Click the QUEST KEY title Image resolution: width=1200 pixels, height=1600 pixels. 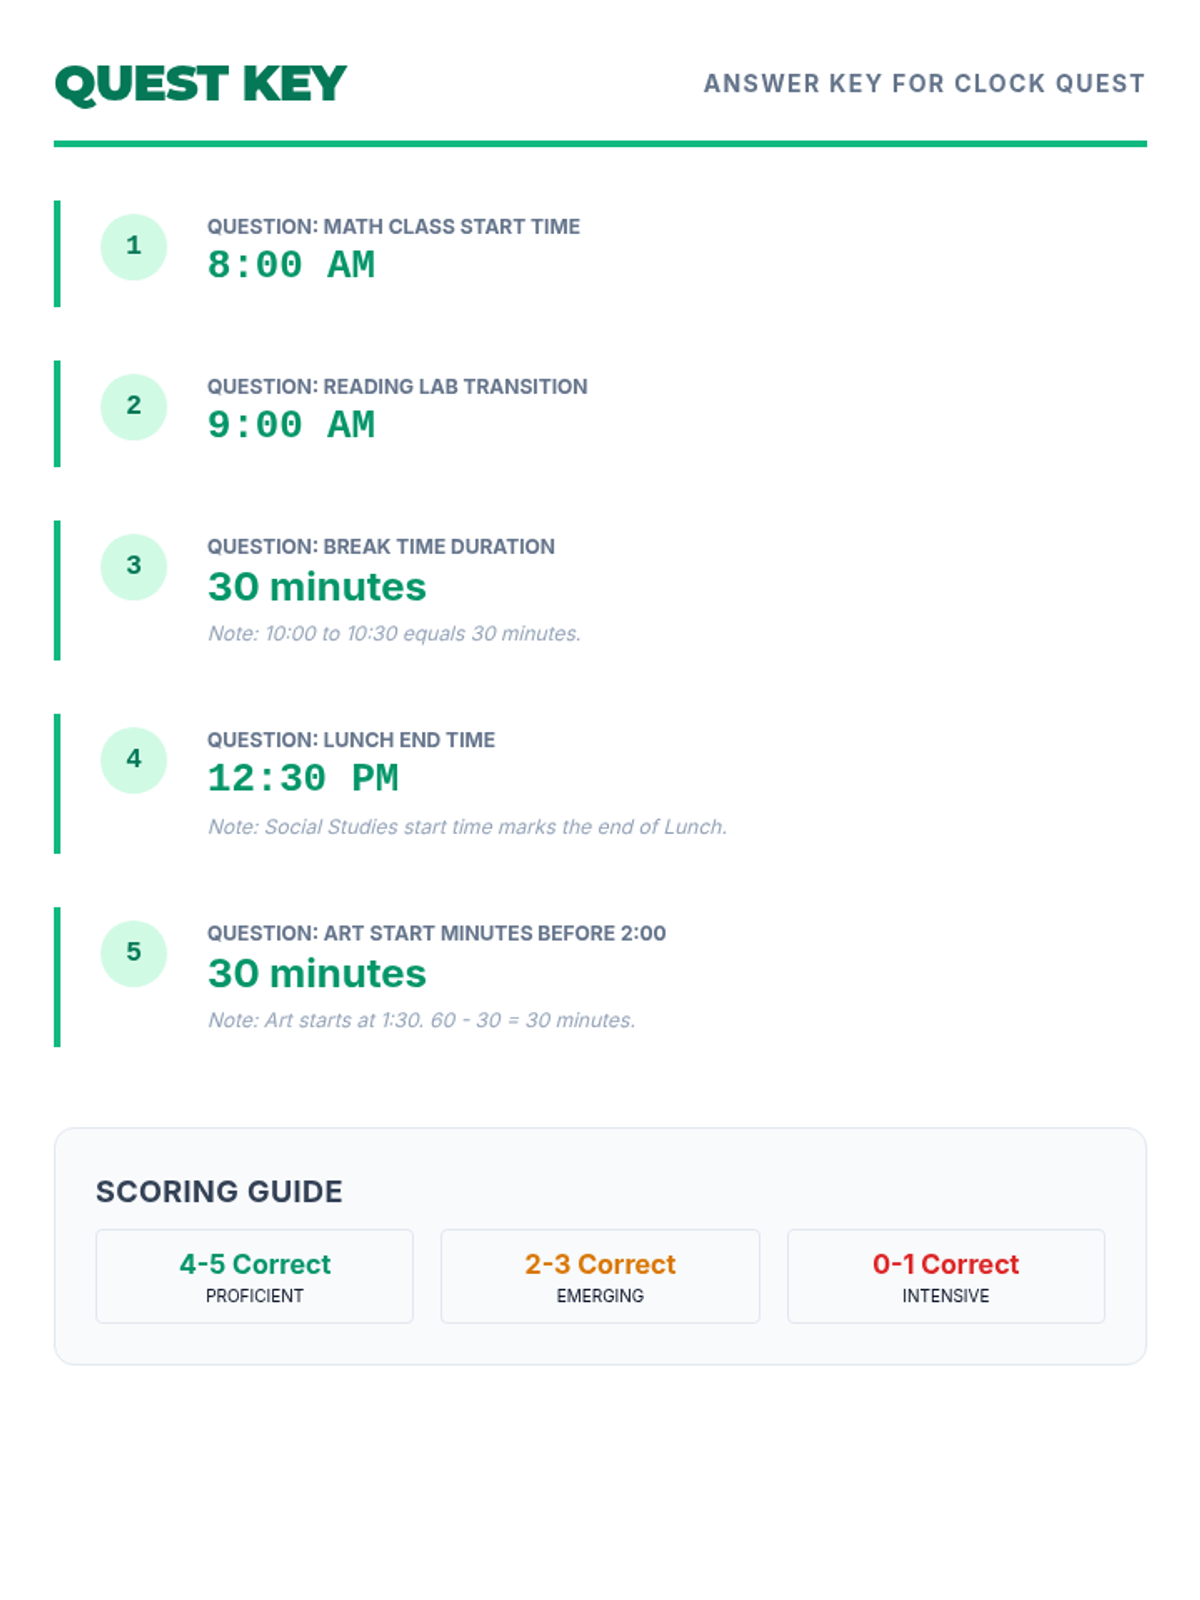(x=201, y=83)
